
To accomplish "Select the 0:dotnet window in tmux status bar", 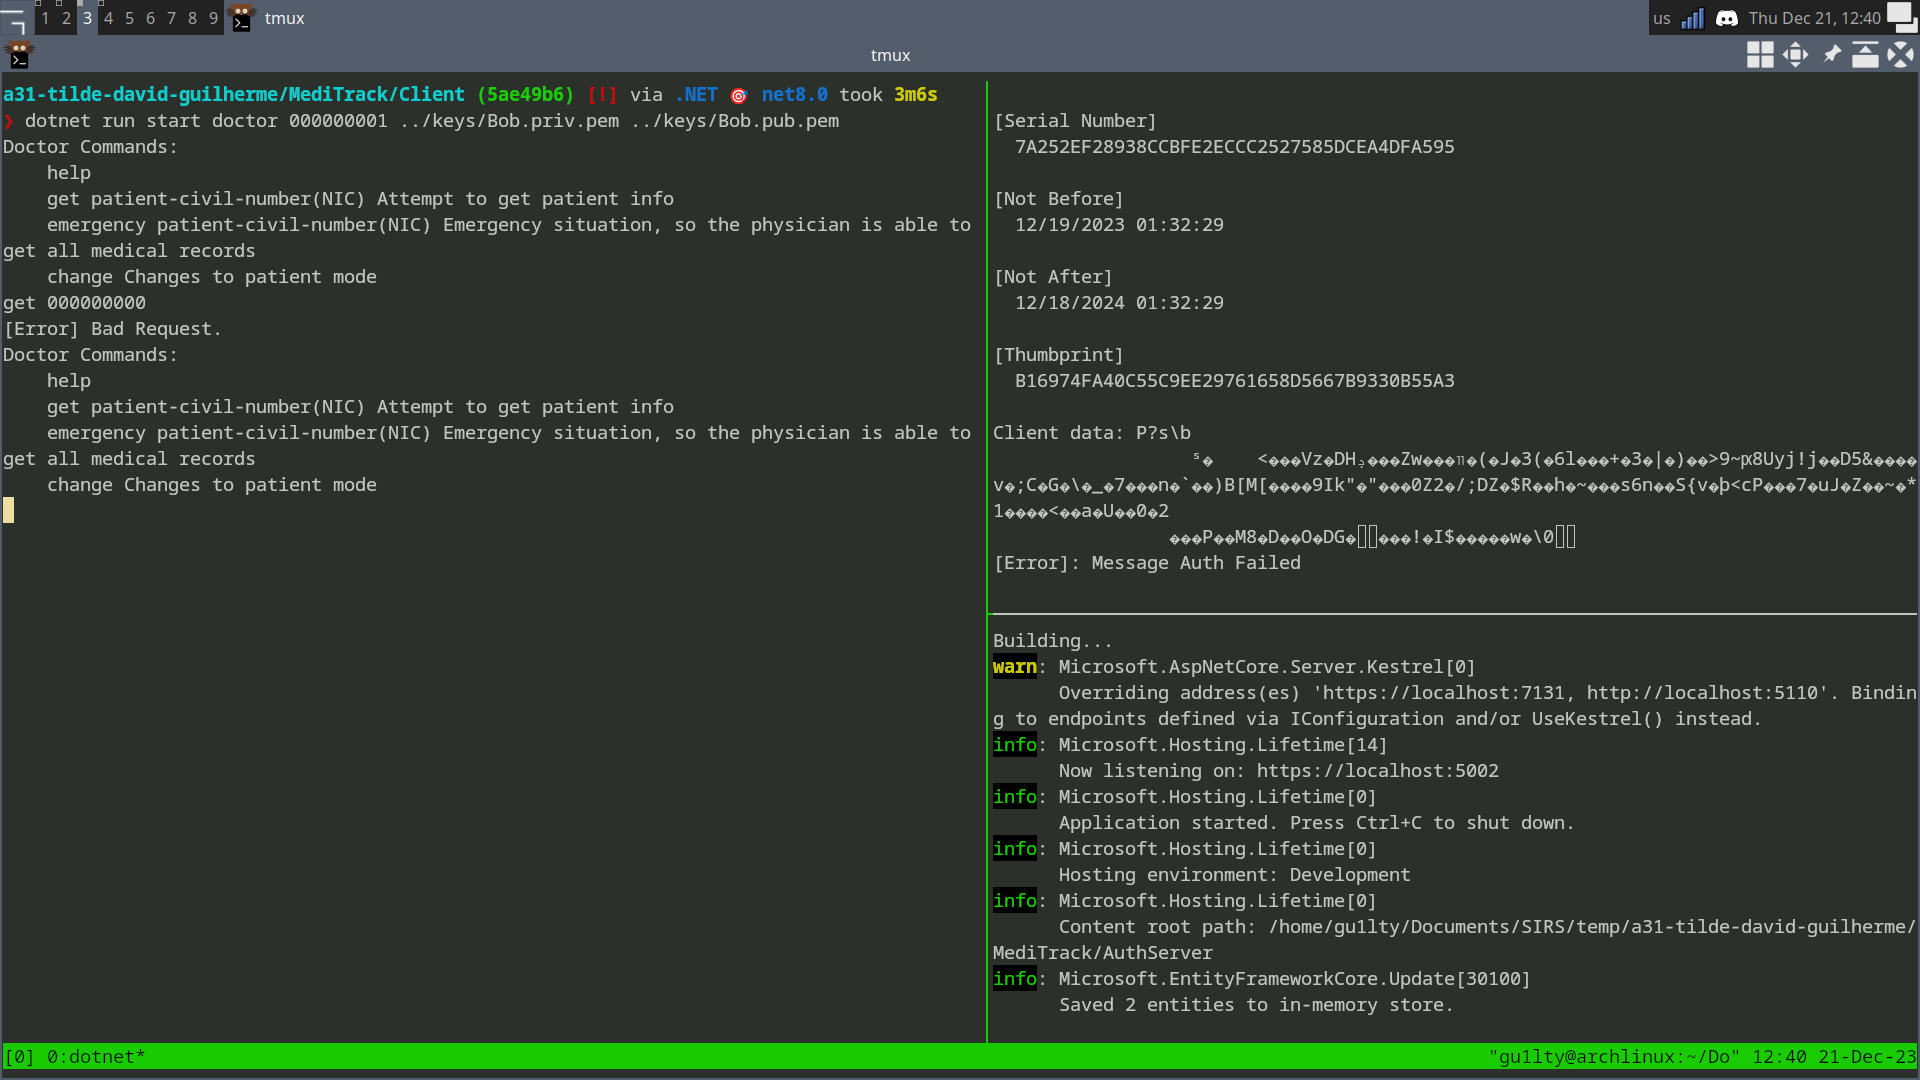I will pyautogui.click(x=95, y=1057).
